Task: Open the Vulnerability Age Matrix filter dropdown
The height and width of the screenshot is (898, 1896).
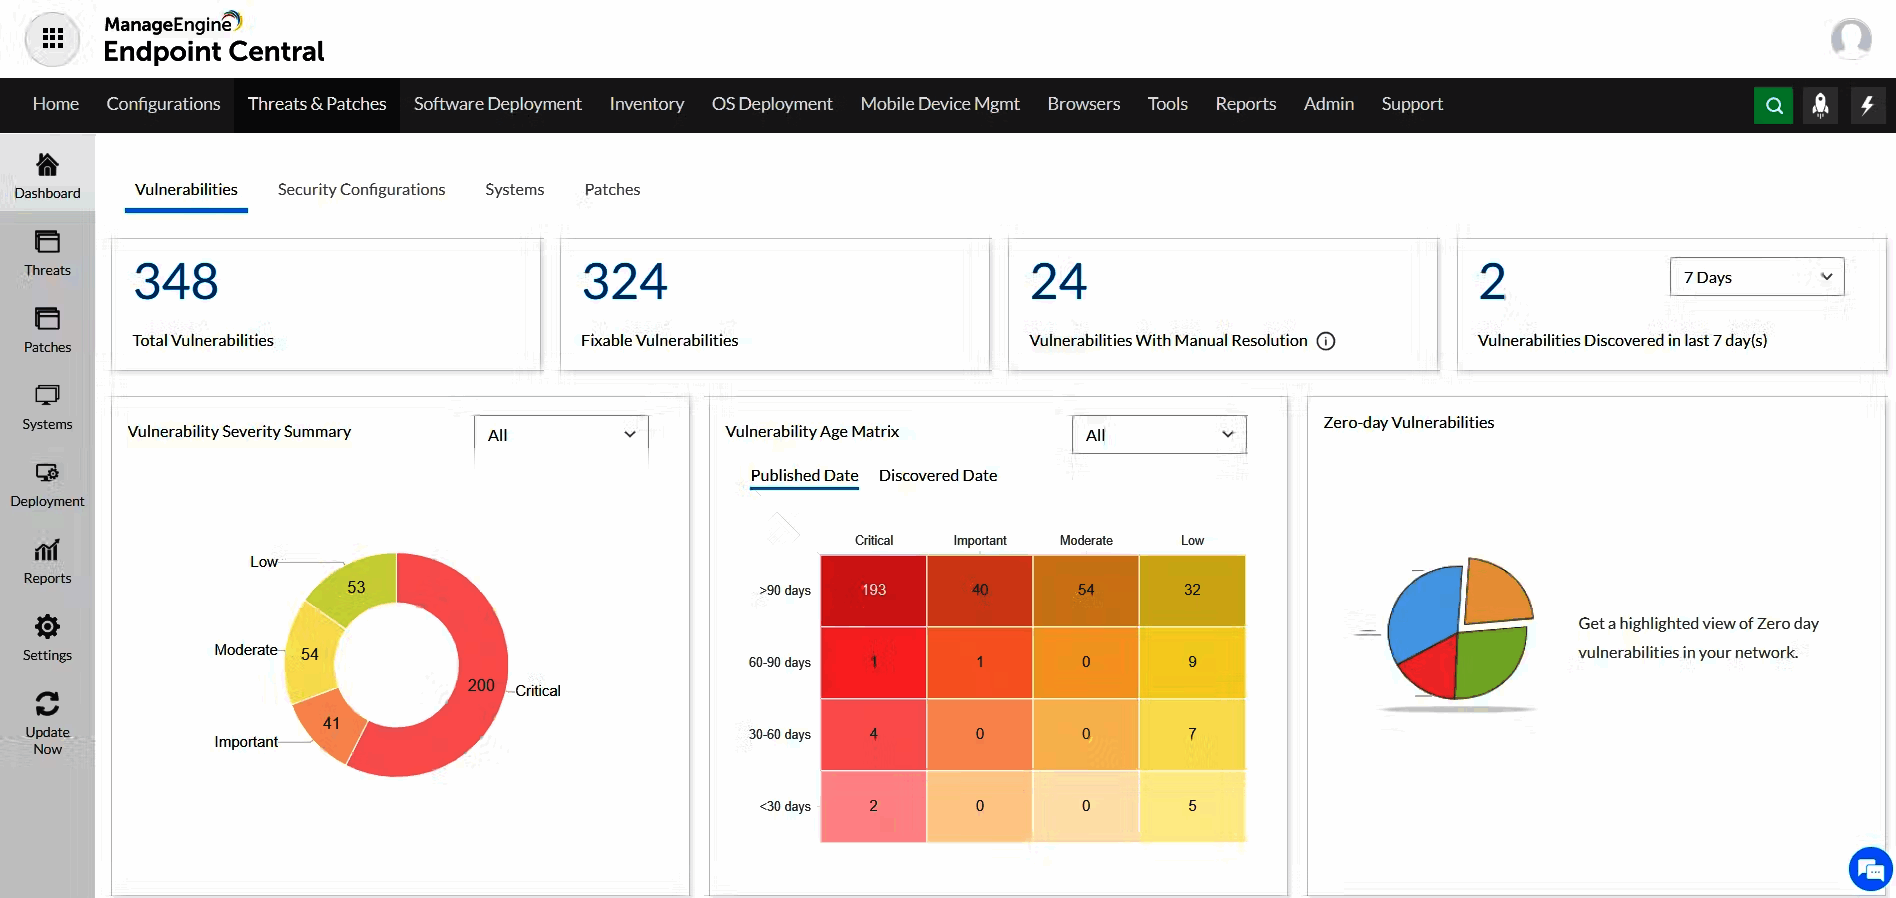Action: coord(1158,435)
